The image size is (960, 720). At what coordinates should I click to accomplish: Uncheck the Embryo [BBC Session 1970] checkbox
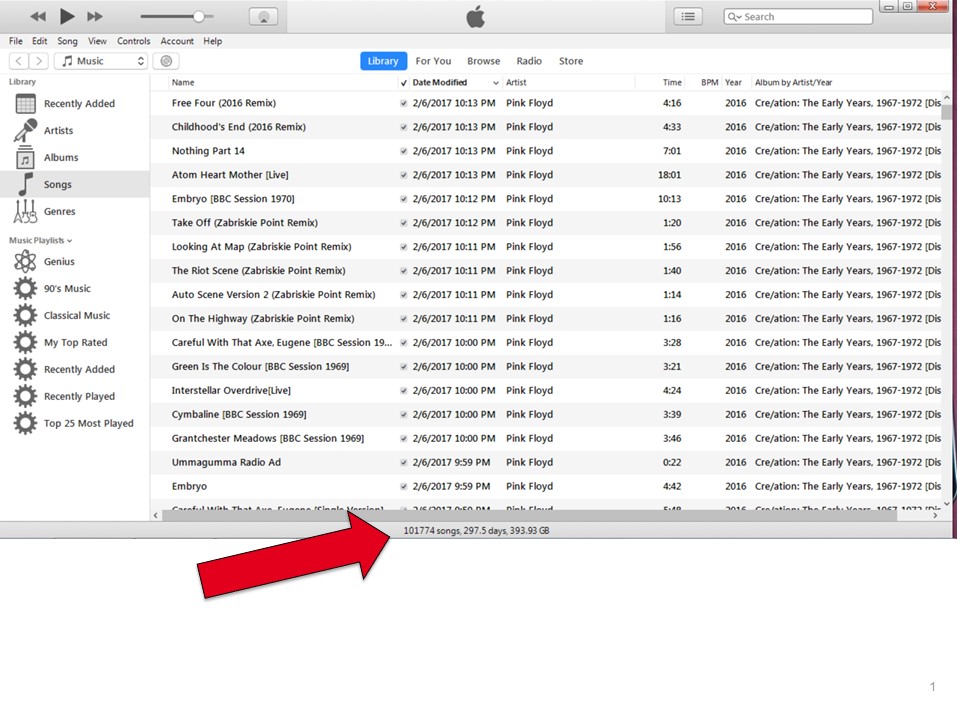coord(403,199)
